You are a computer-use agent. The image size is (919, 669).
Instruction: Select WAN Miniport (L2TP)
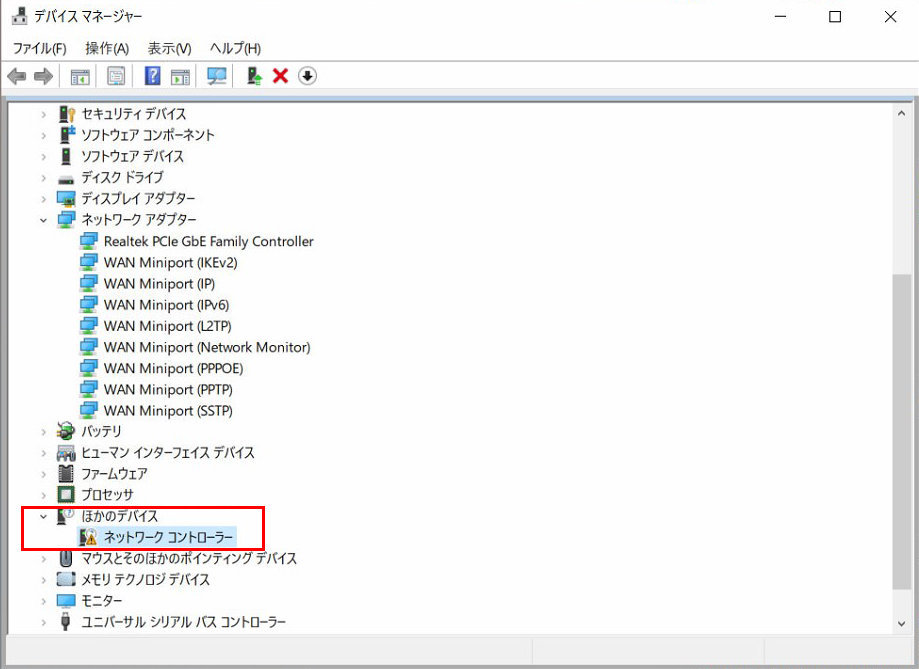point(168,326)
